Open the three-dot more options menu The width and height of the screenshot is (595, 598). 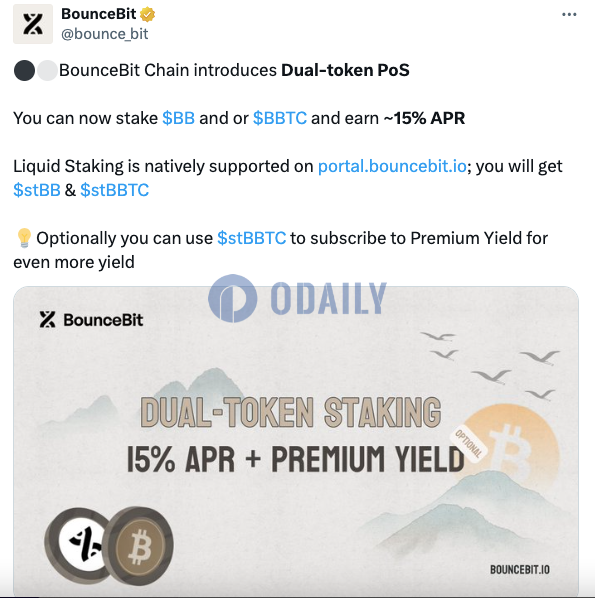click(x=569, y=14)
